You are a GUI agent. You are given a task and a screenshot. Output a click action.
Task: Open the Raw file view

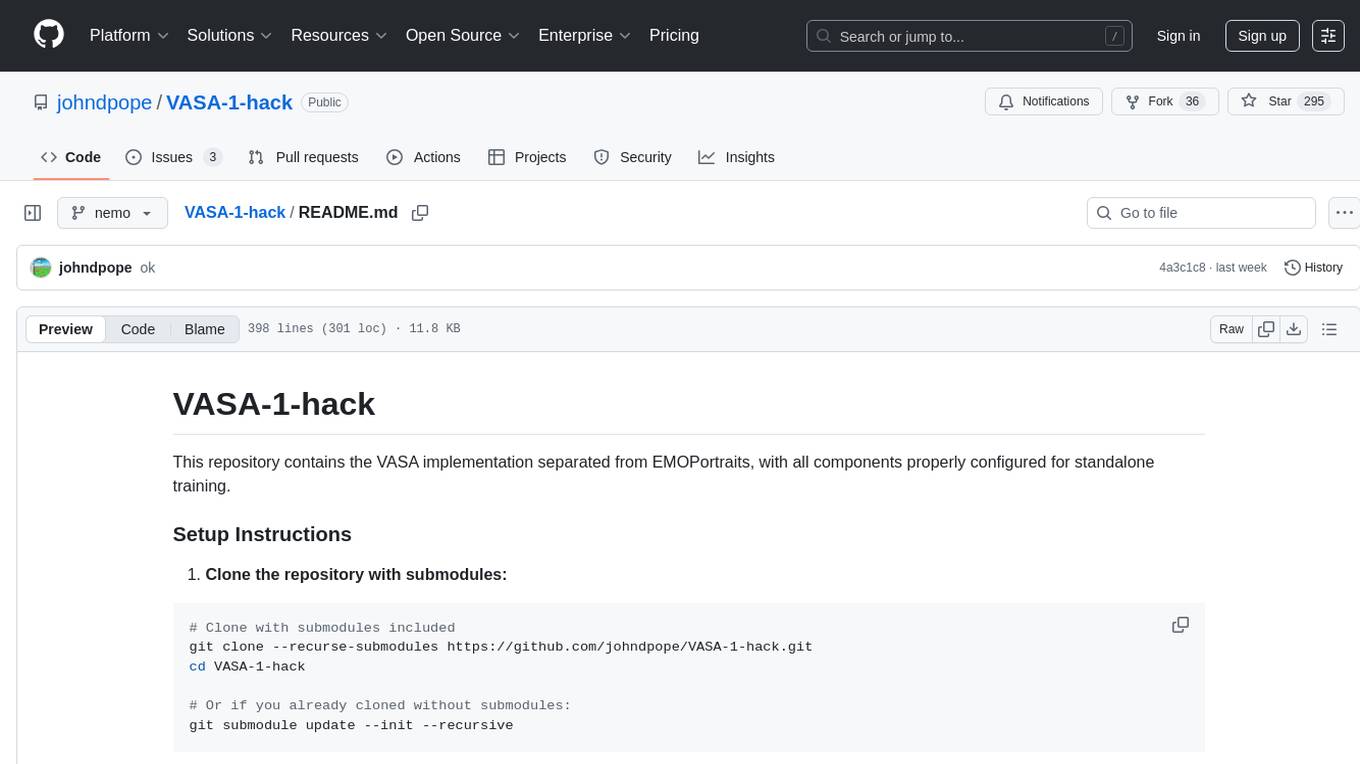[1231, 329]
